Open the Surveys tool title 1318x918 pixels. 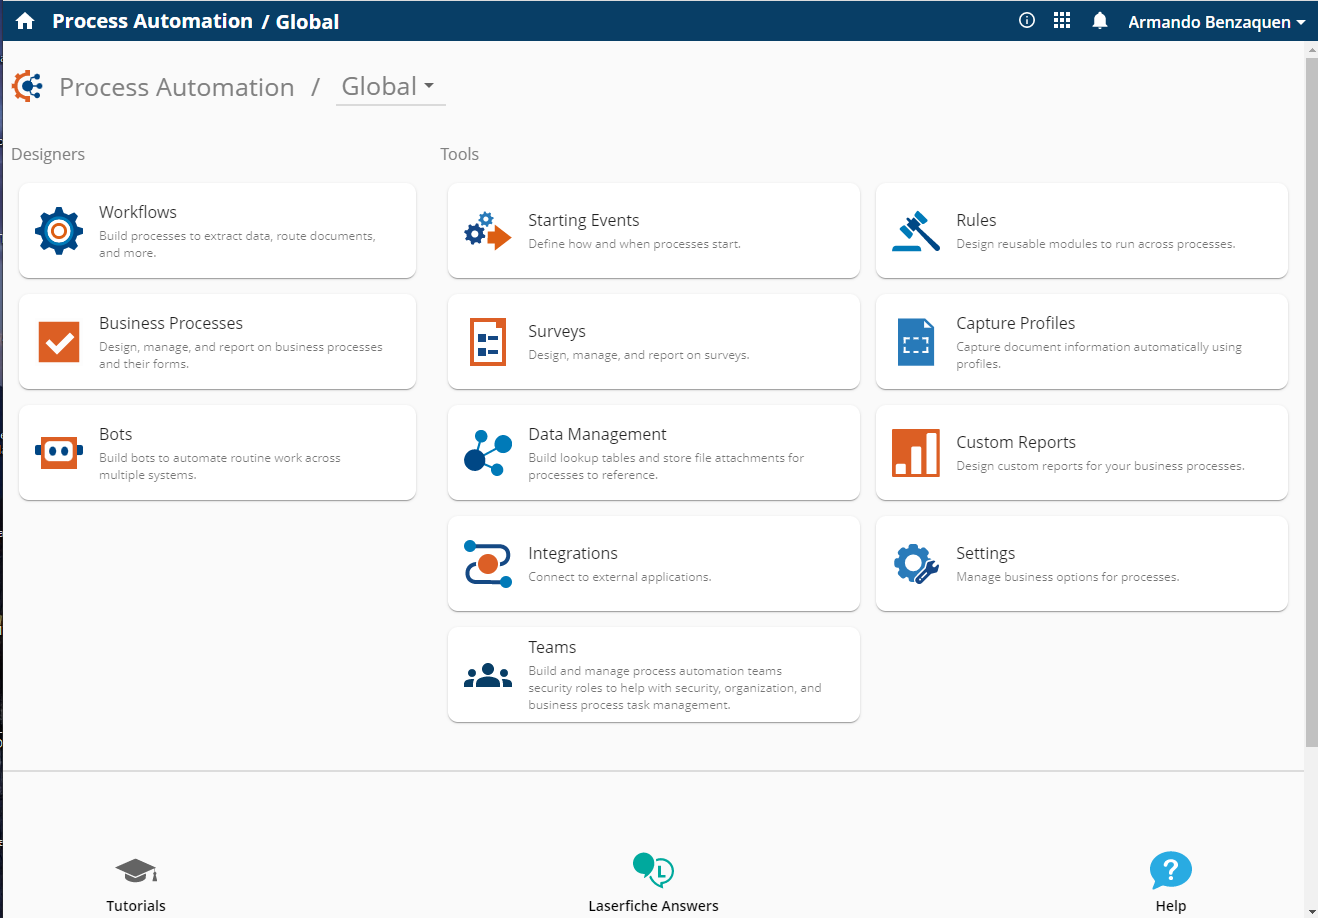click(557, 331)
